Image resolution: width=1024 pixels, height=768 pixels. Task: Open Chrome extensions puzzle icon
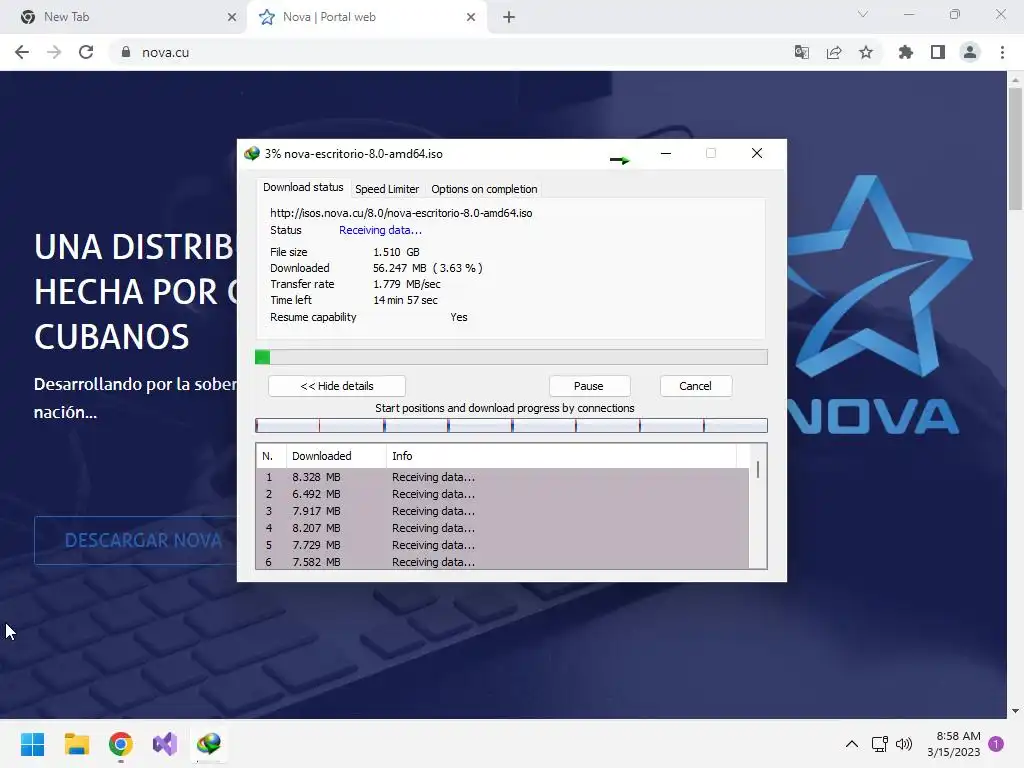[905, 52]
